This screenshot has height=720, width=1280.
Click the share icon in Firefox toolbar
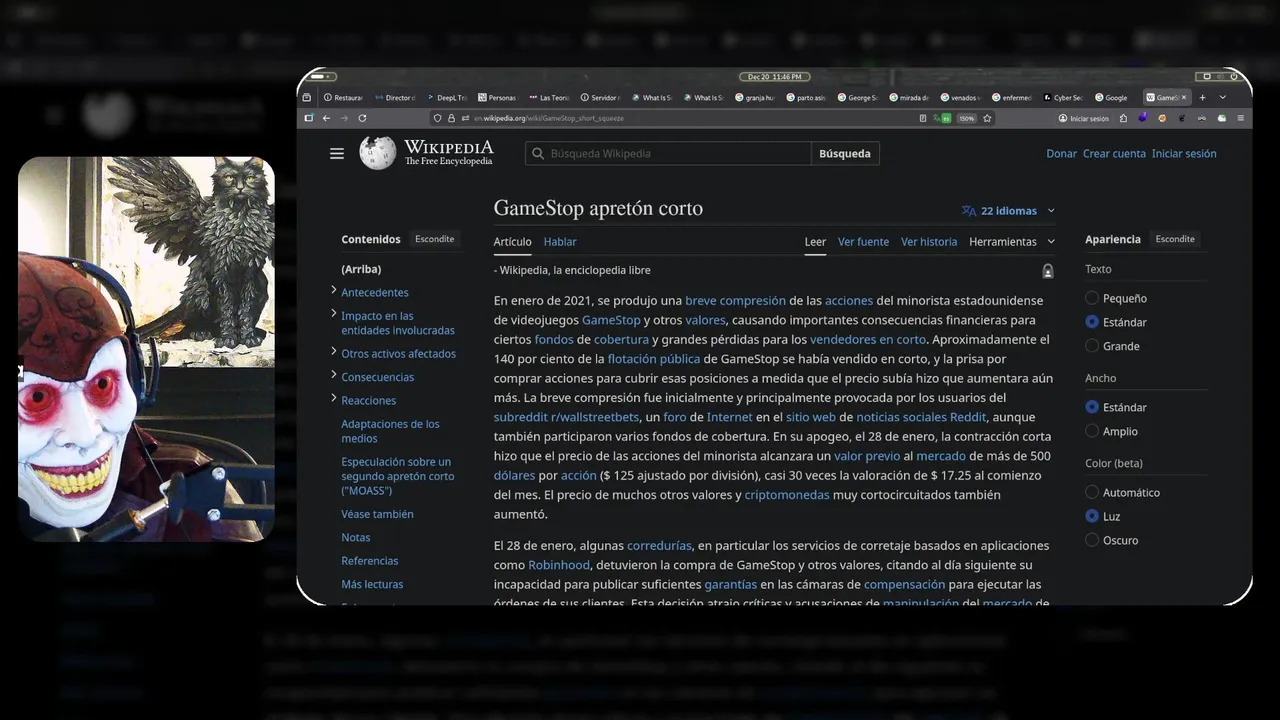(1123, 118)
